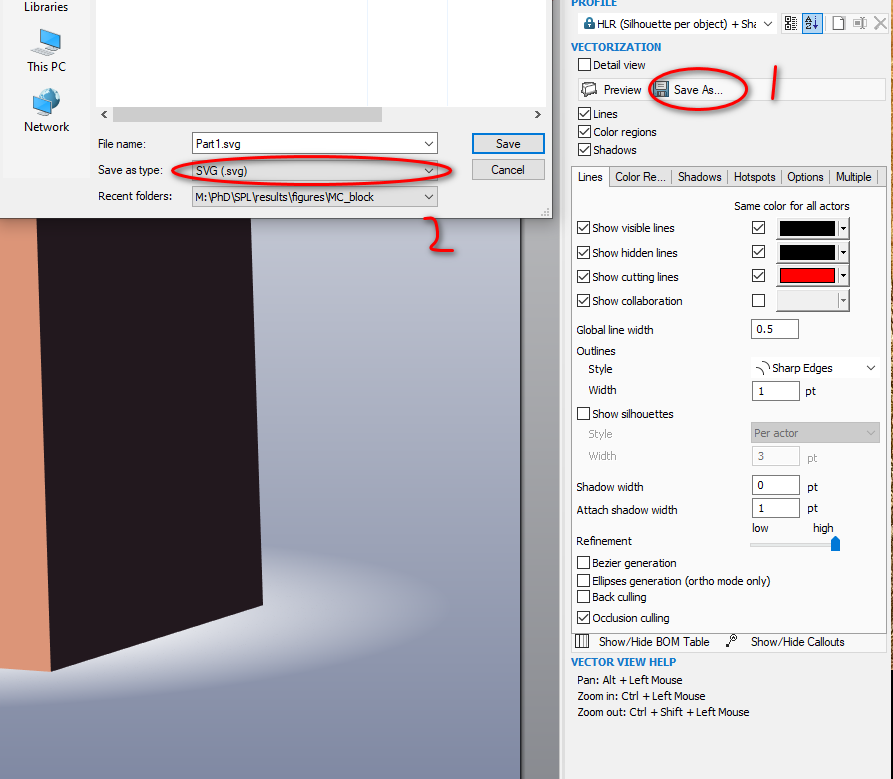The height and width of the screenshot is (779, 893).
Task: Click Show/Hide Callouts label
Action: (797, 642)
